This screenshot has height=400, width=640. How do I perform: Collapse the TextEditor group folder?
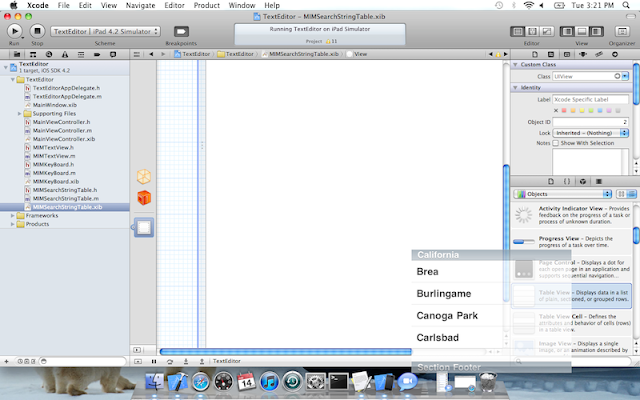pyautogui.click(x=13, y=80)
